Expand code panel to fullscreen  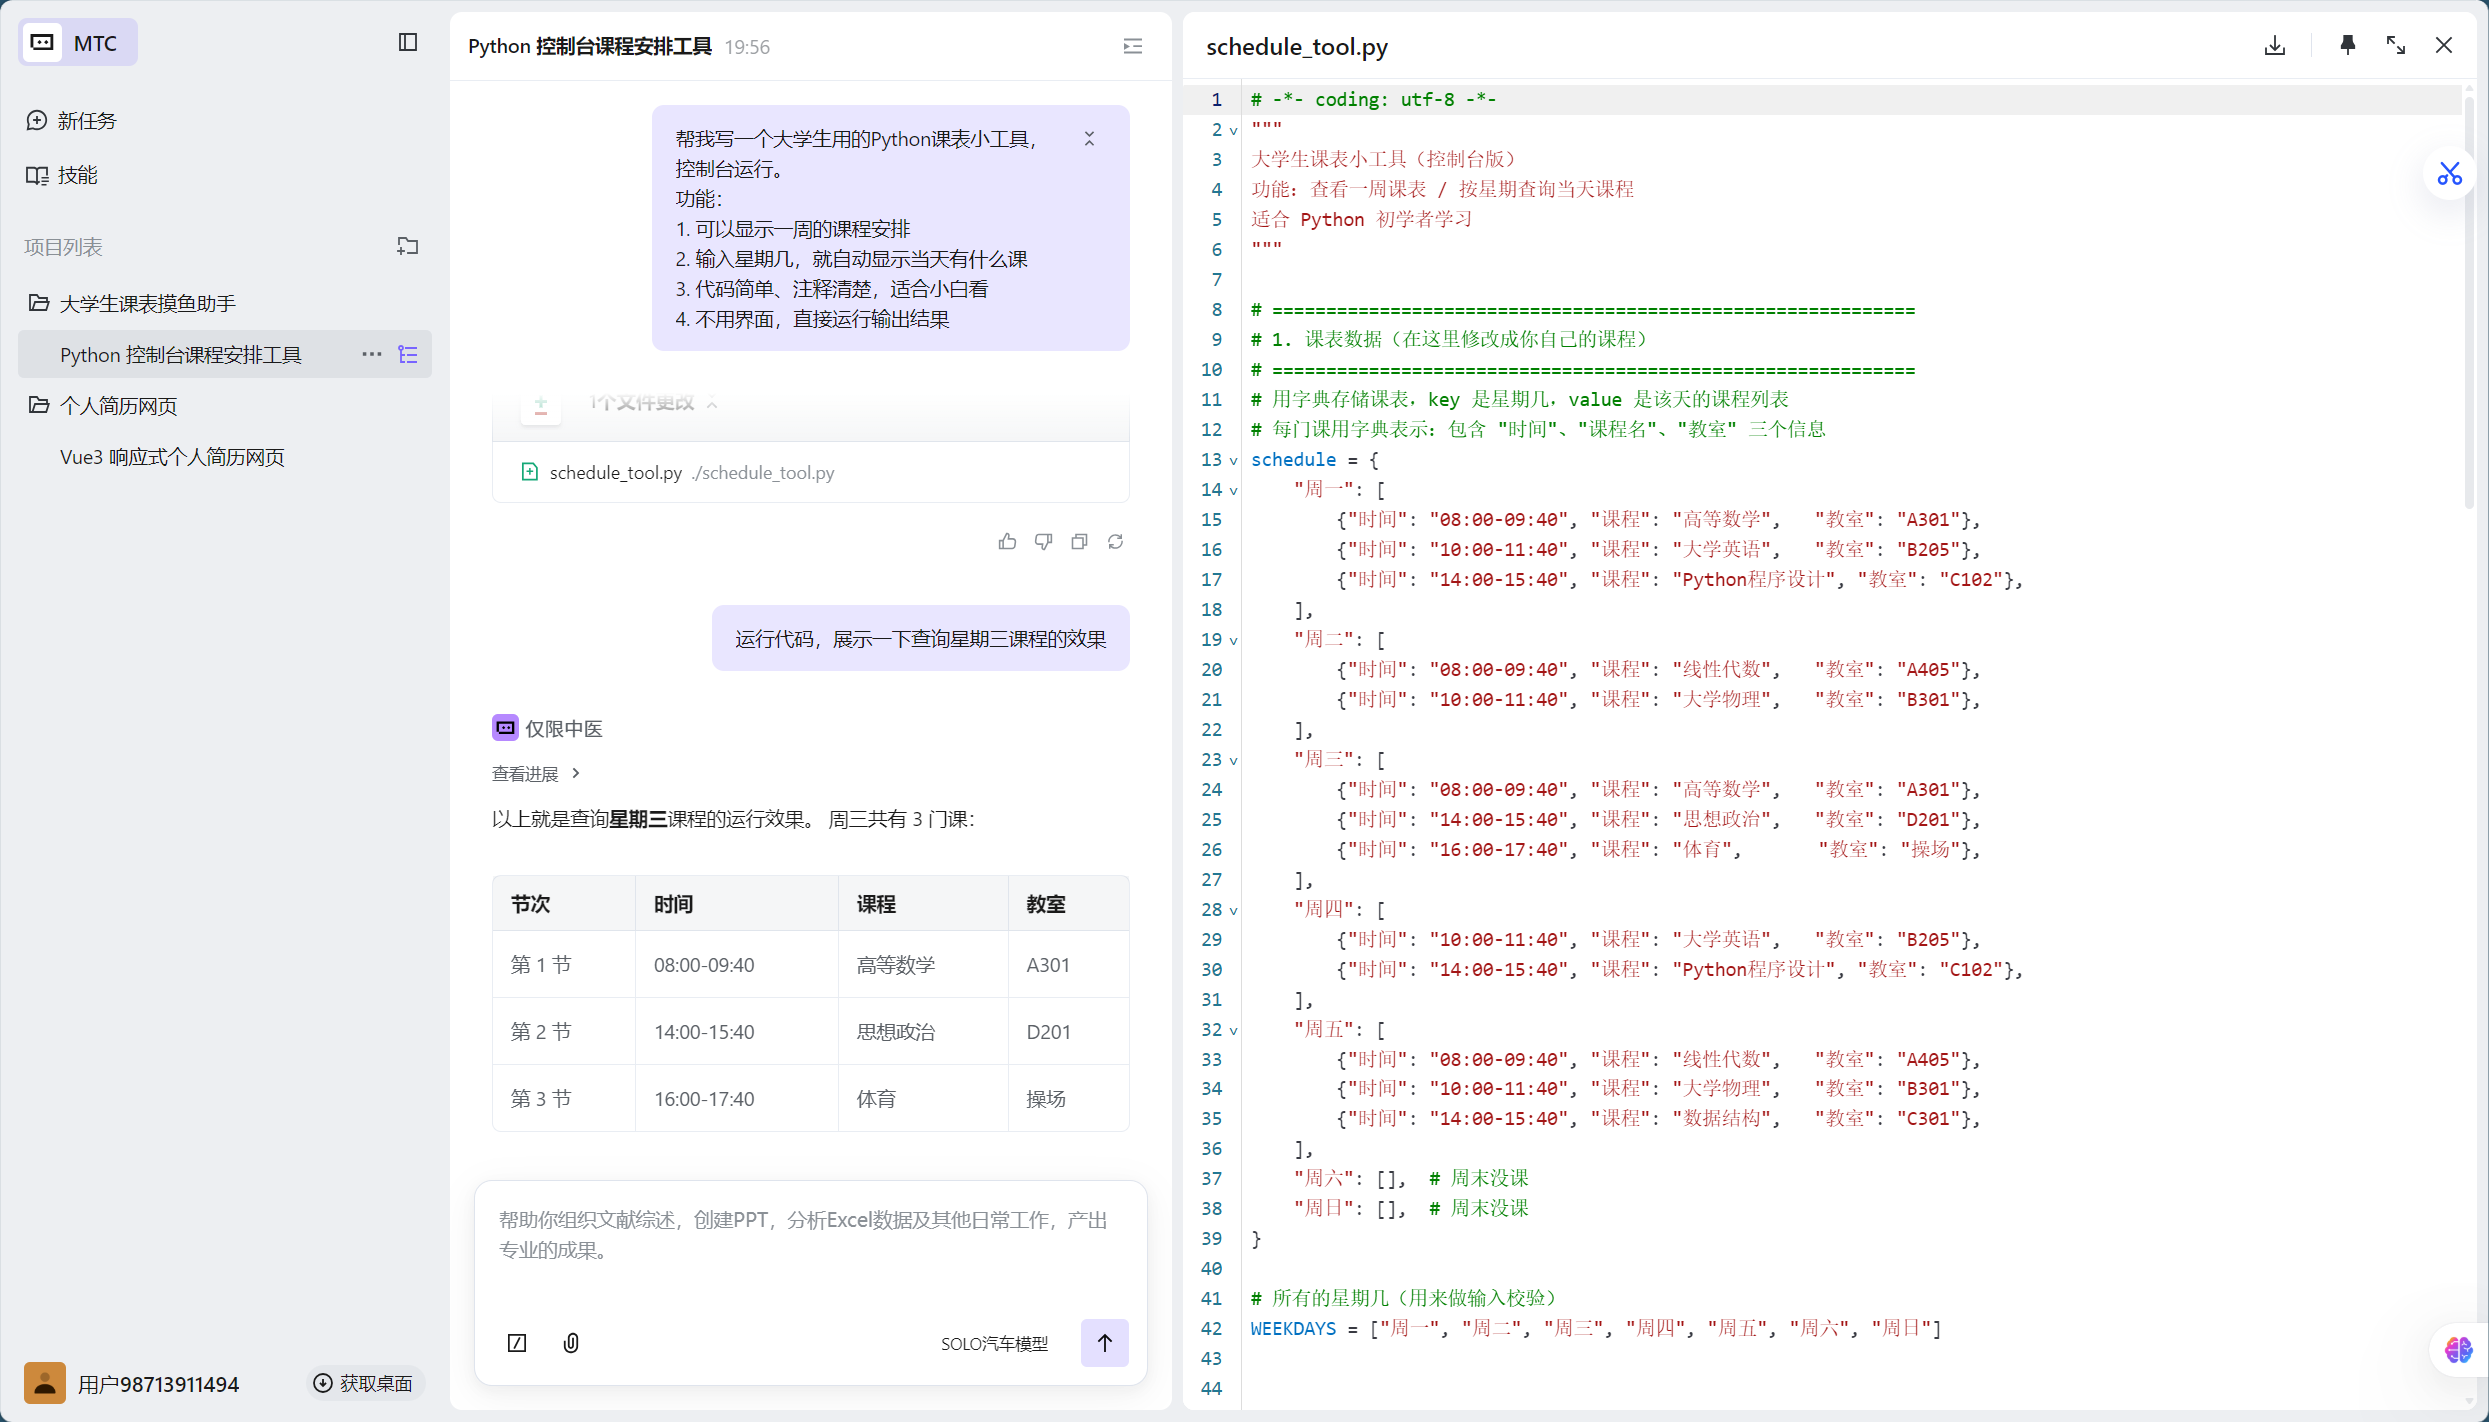point(2395,45)
